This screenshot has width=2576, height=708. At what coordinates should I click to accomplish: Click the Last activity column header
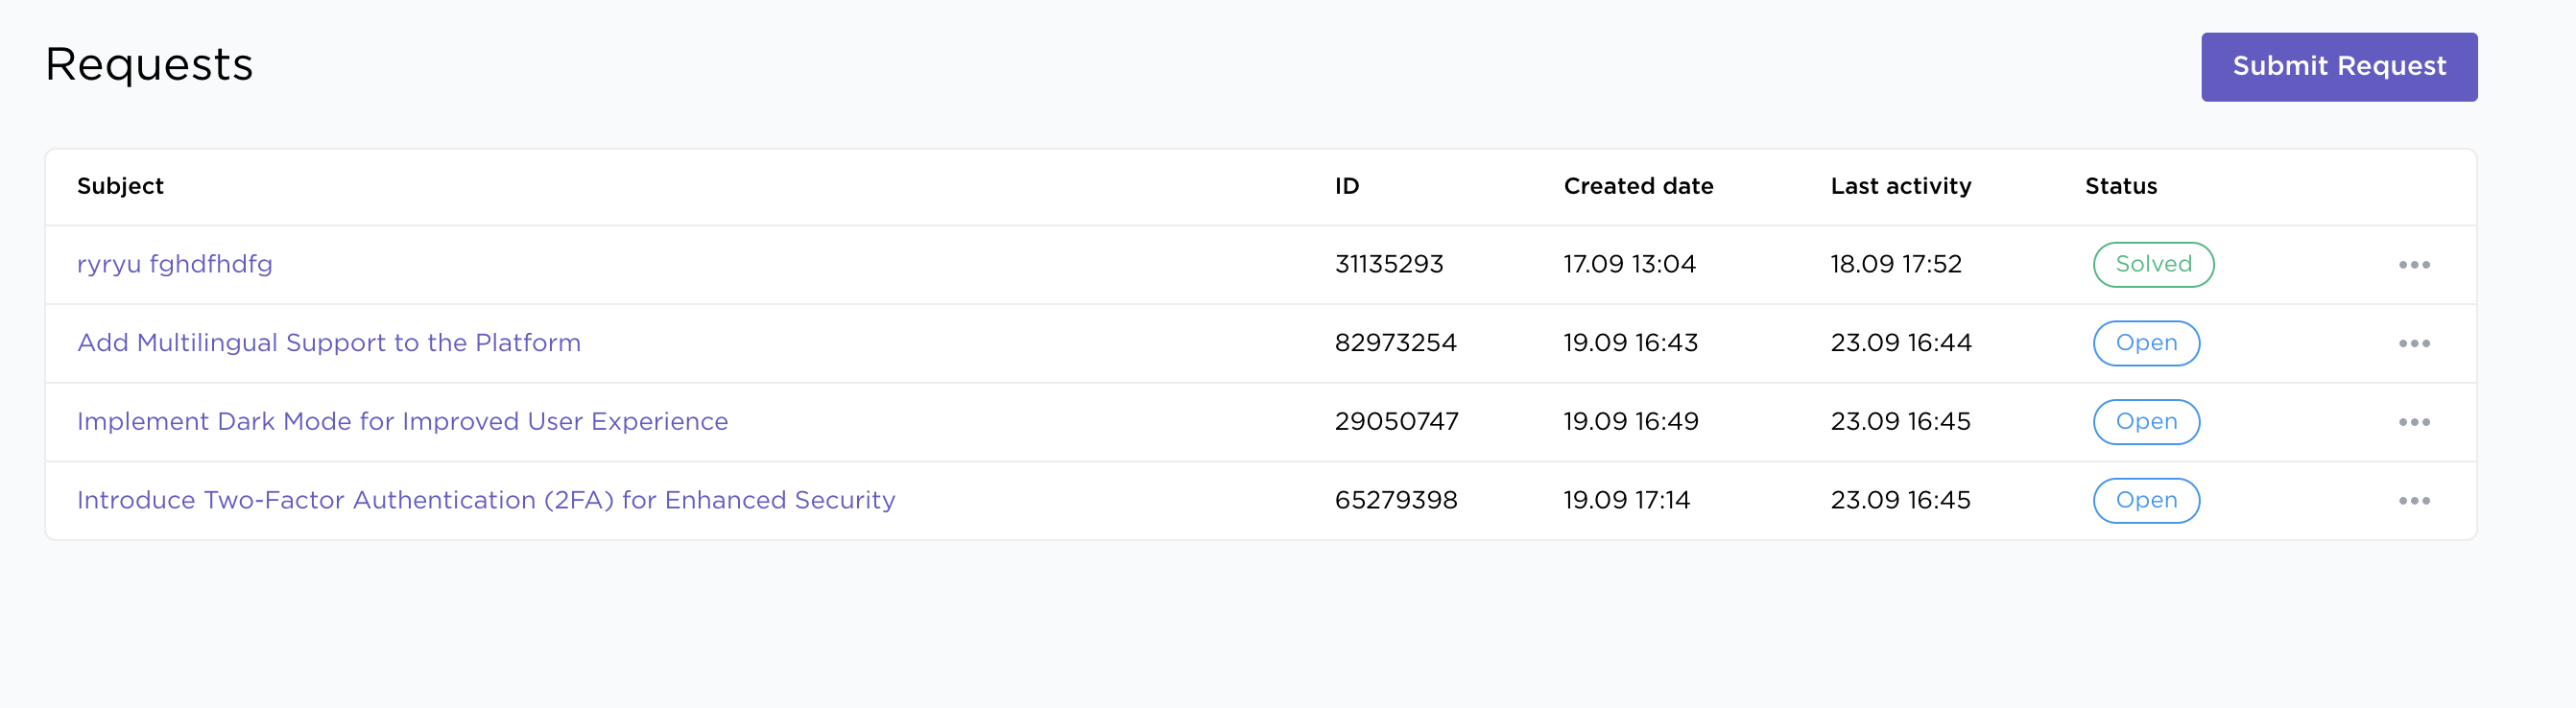click(x=1901, y=186)
